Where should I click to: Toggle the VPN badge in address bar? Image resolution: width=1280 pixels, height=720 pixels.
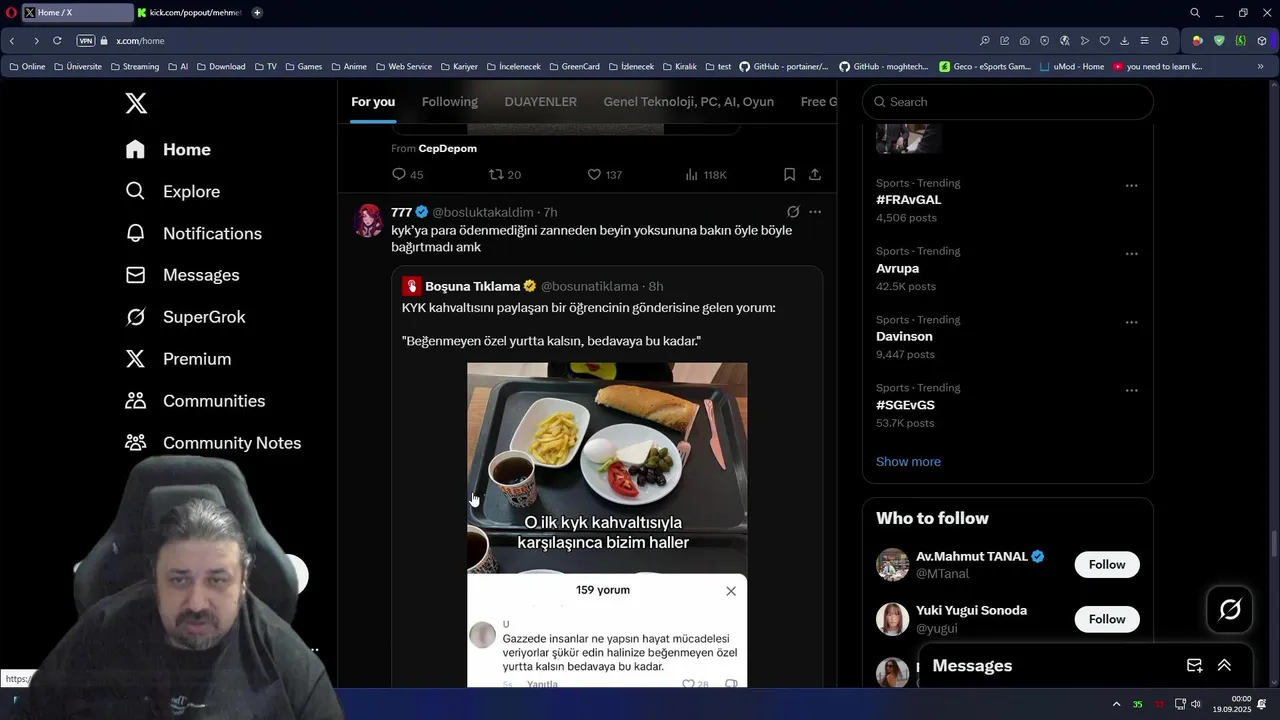pos(86,41)
